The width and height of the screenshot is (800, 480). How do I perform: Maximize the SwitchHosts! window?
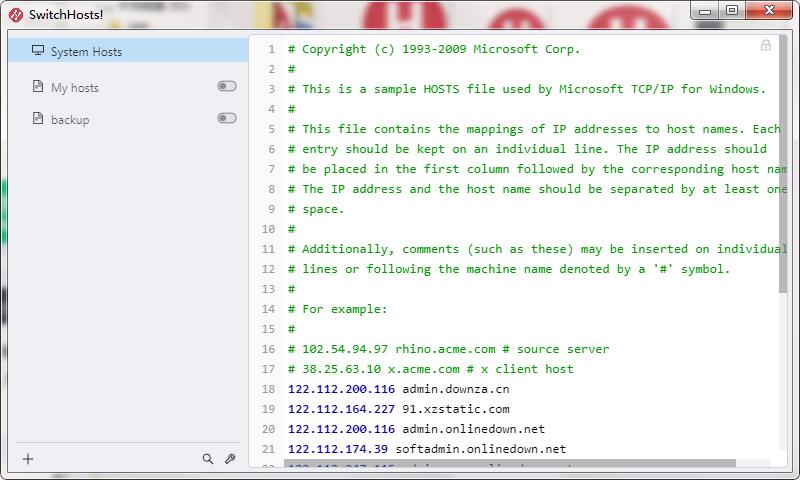[732, 10]
